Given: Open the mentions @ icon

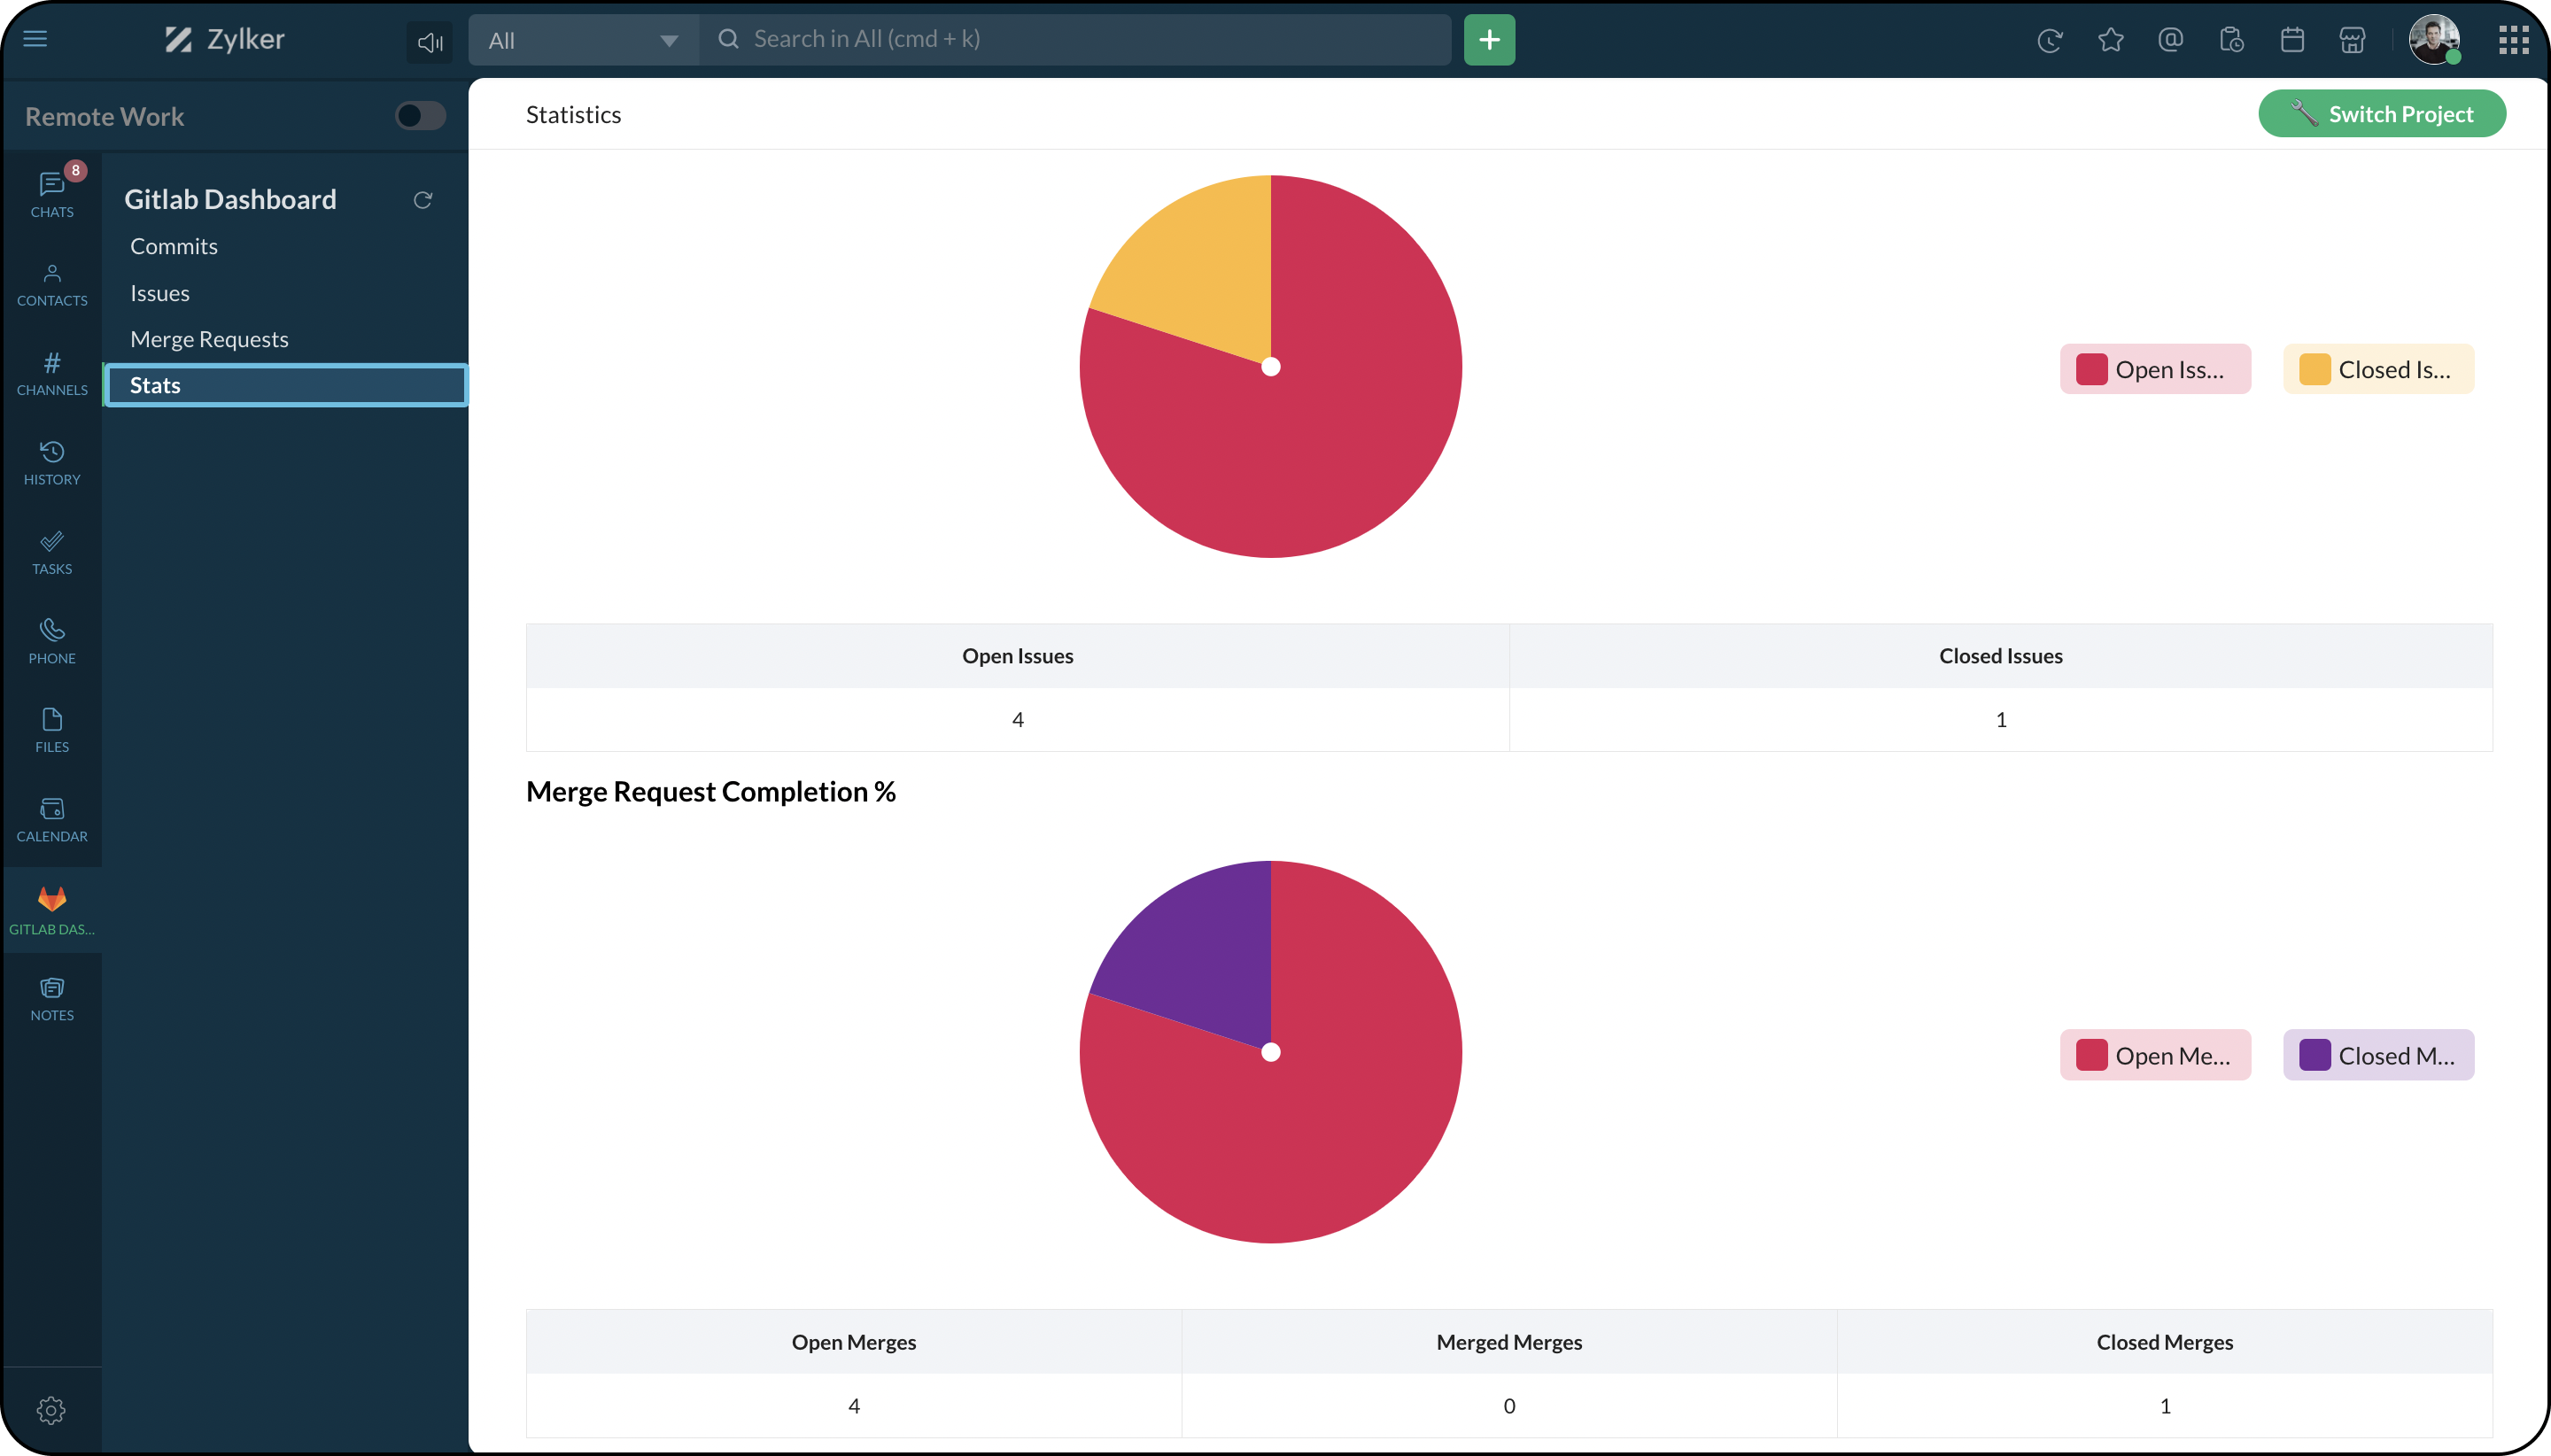Looking at the screenshot, I should click(x=2170, y=40).
